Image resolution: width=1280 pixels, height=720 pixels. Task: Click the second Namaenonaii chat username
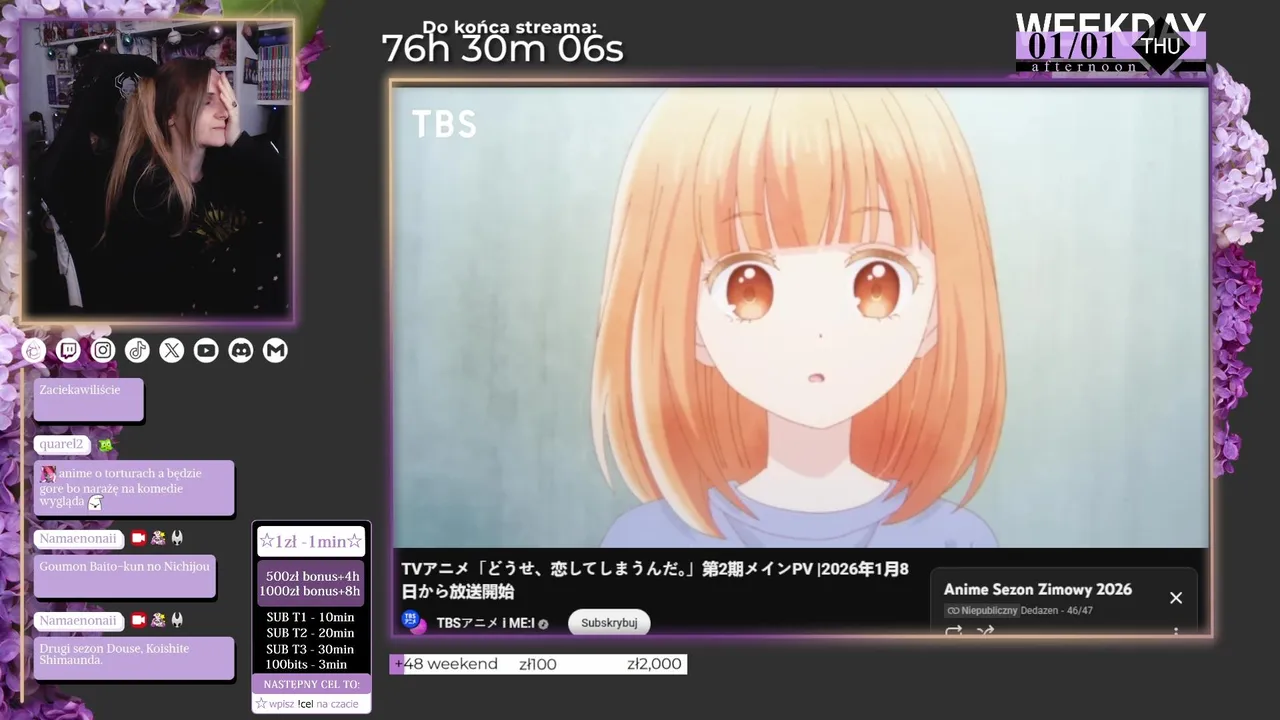click(78, 620)
